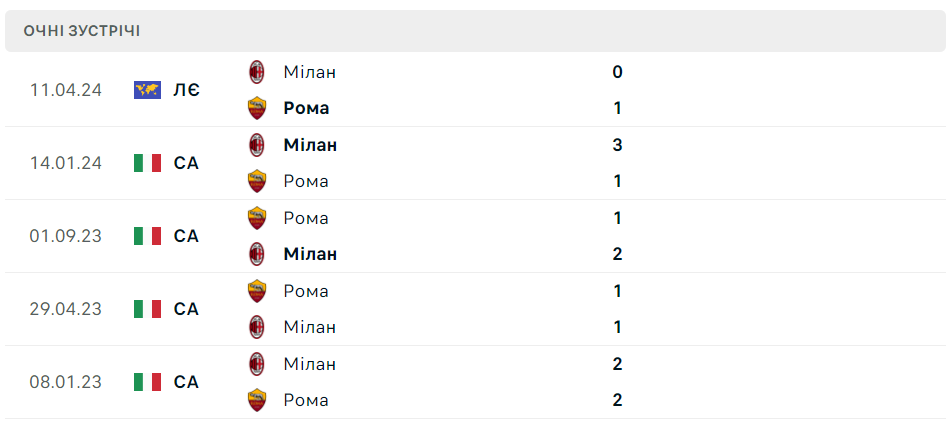Open the 'Очні зустрічі' section header
Image resolution: width=951 pixels, height=424 pixels.
82,31
